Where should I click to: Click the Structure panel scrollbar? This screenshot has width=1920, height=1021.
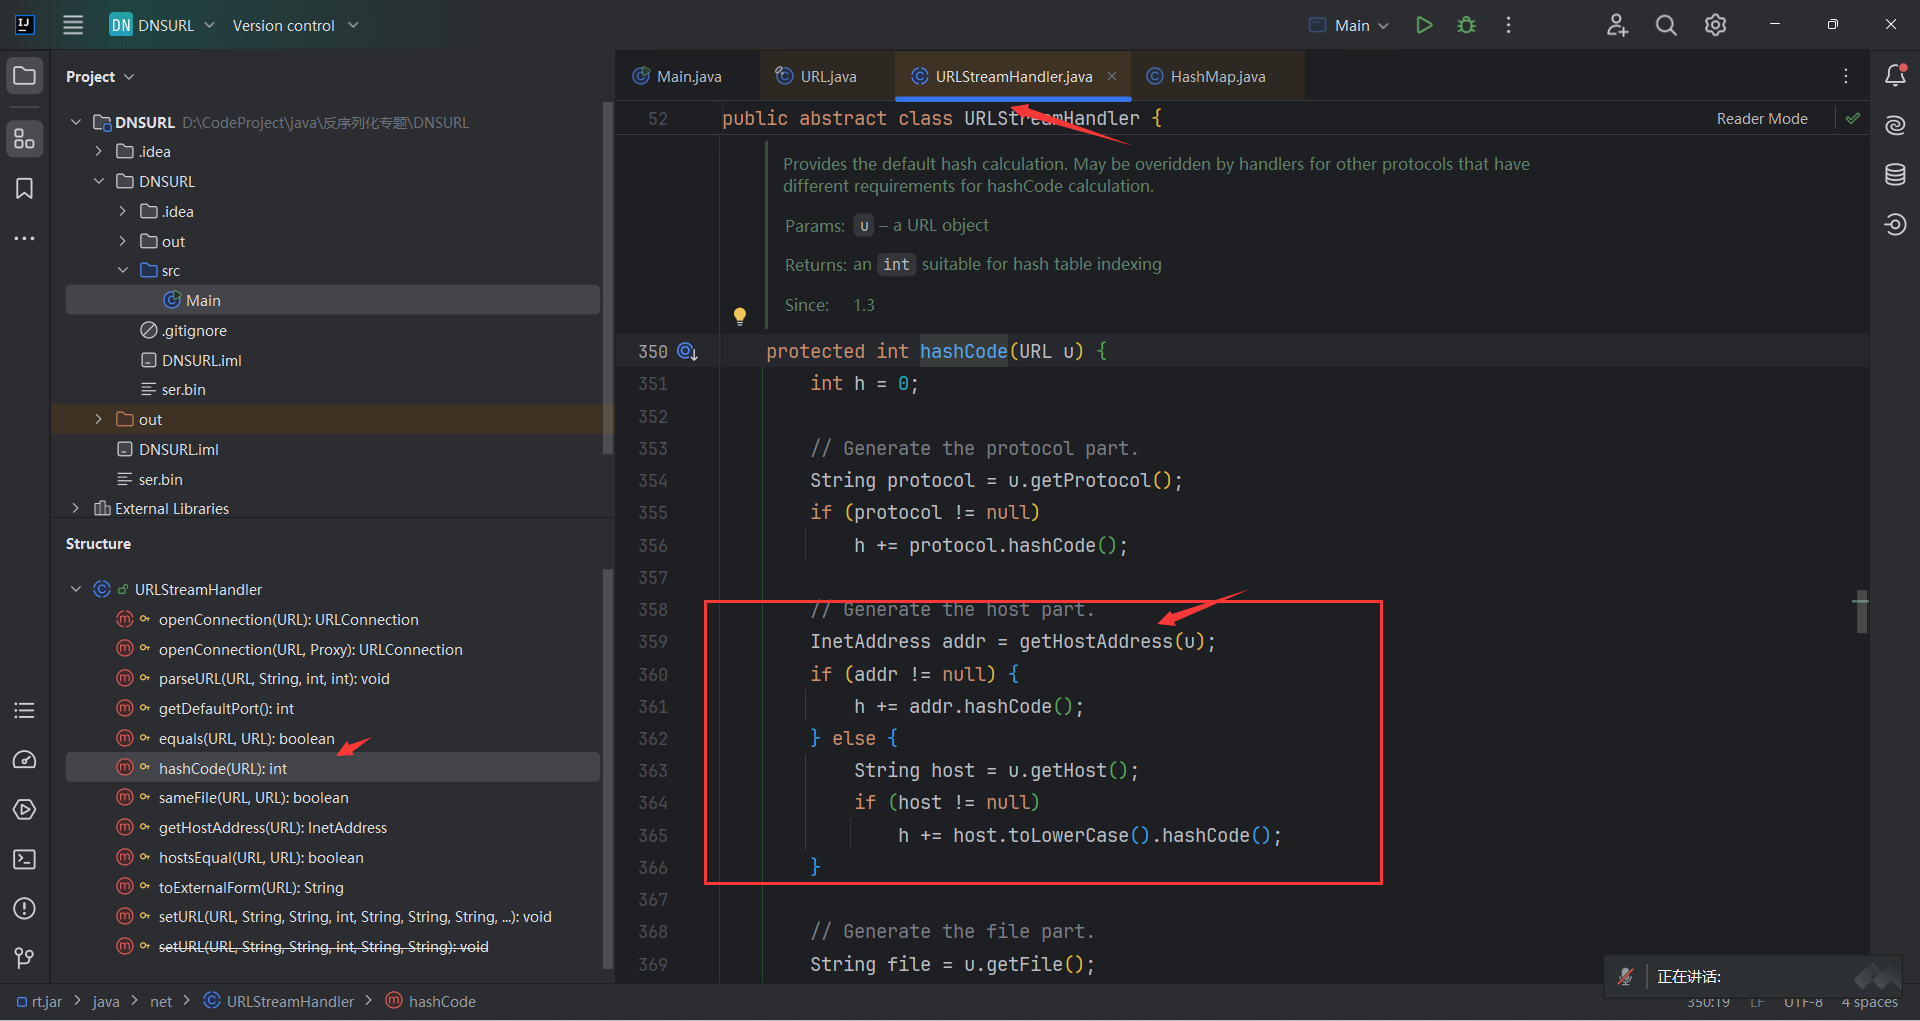[607, 768]
